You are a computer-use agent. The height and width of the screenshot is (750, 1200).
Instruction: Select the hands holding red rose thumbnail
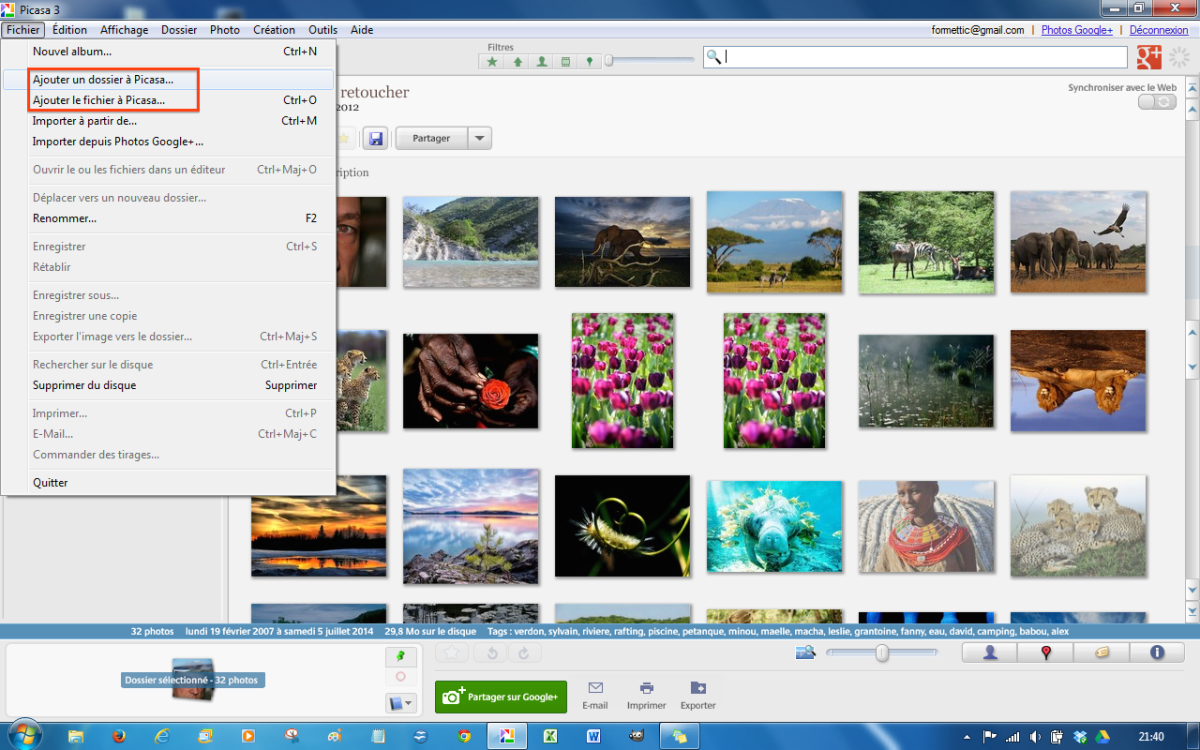coord(471,381)
